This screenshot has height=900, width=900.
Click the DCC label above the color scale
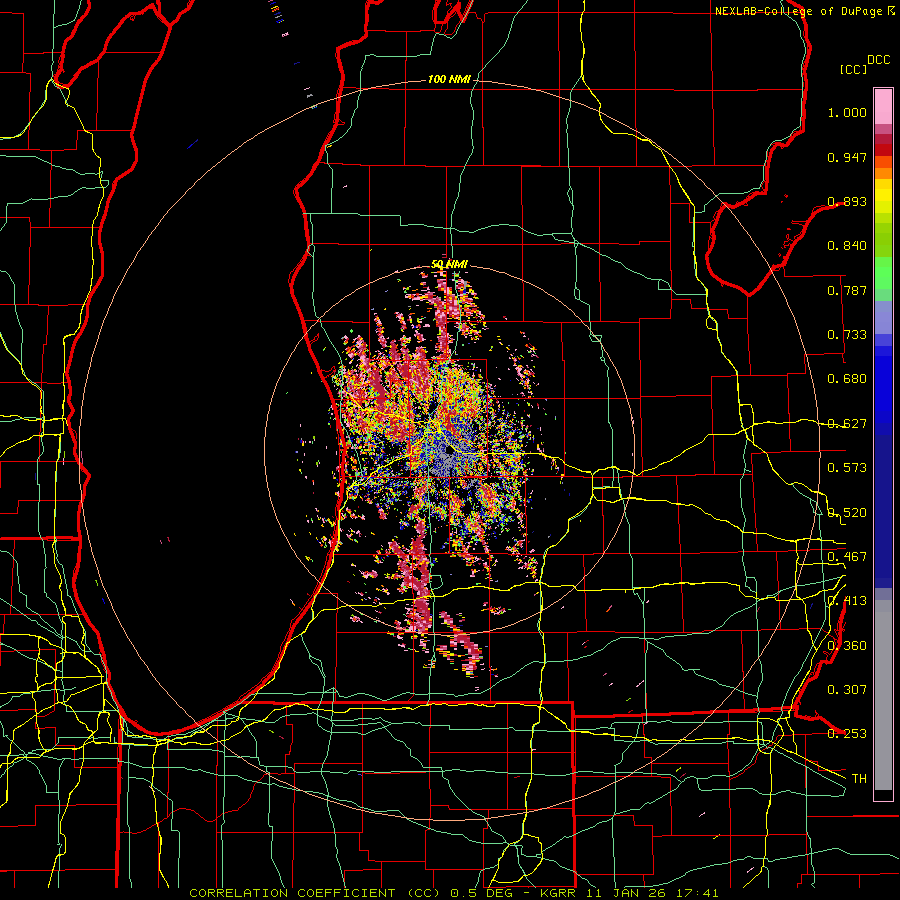[x=878, y=60]
